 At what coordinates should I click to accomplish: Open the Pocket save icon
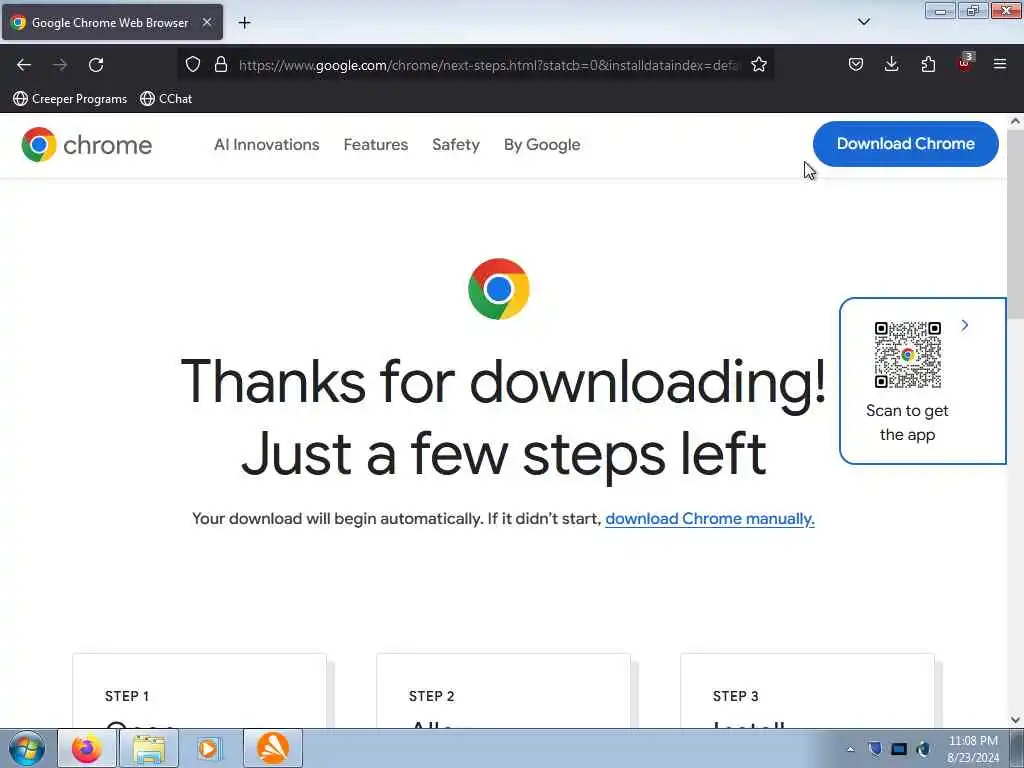[x=856, y=64]
